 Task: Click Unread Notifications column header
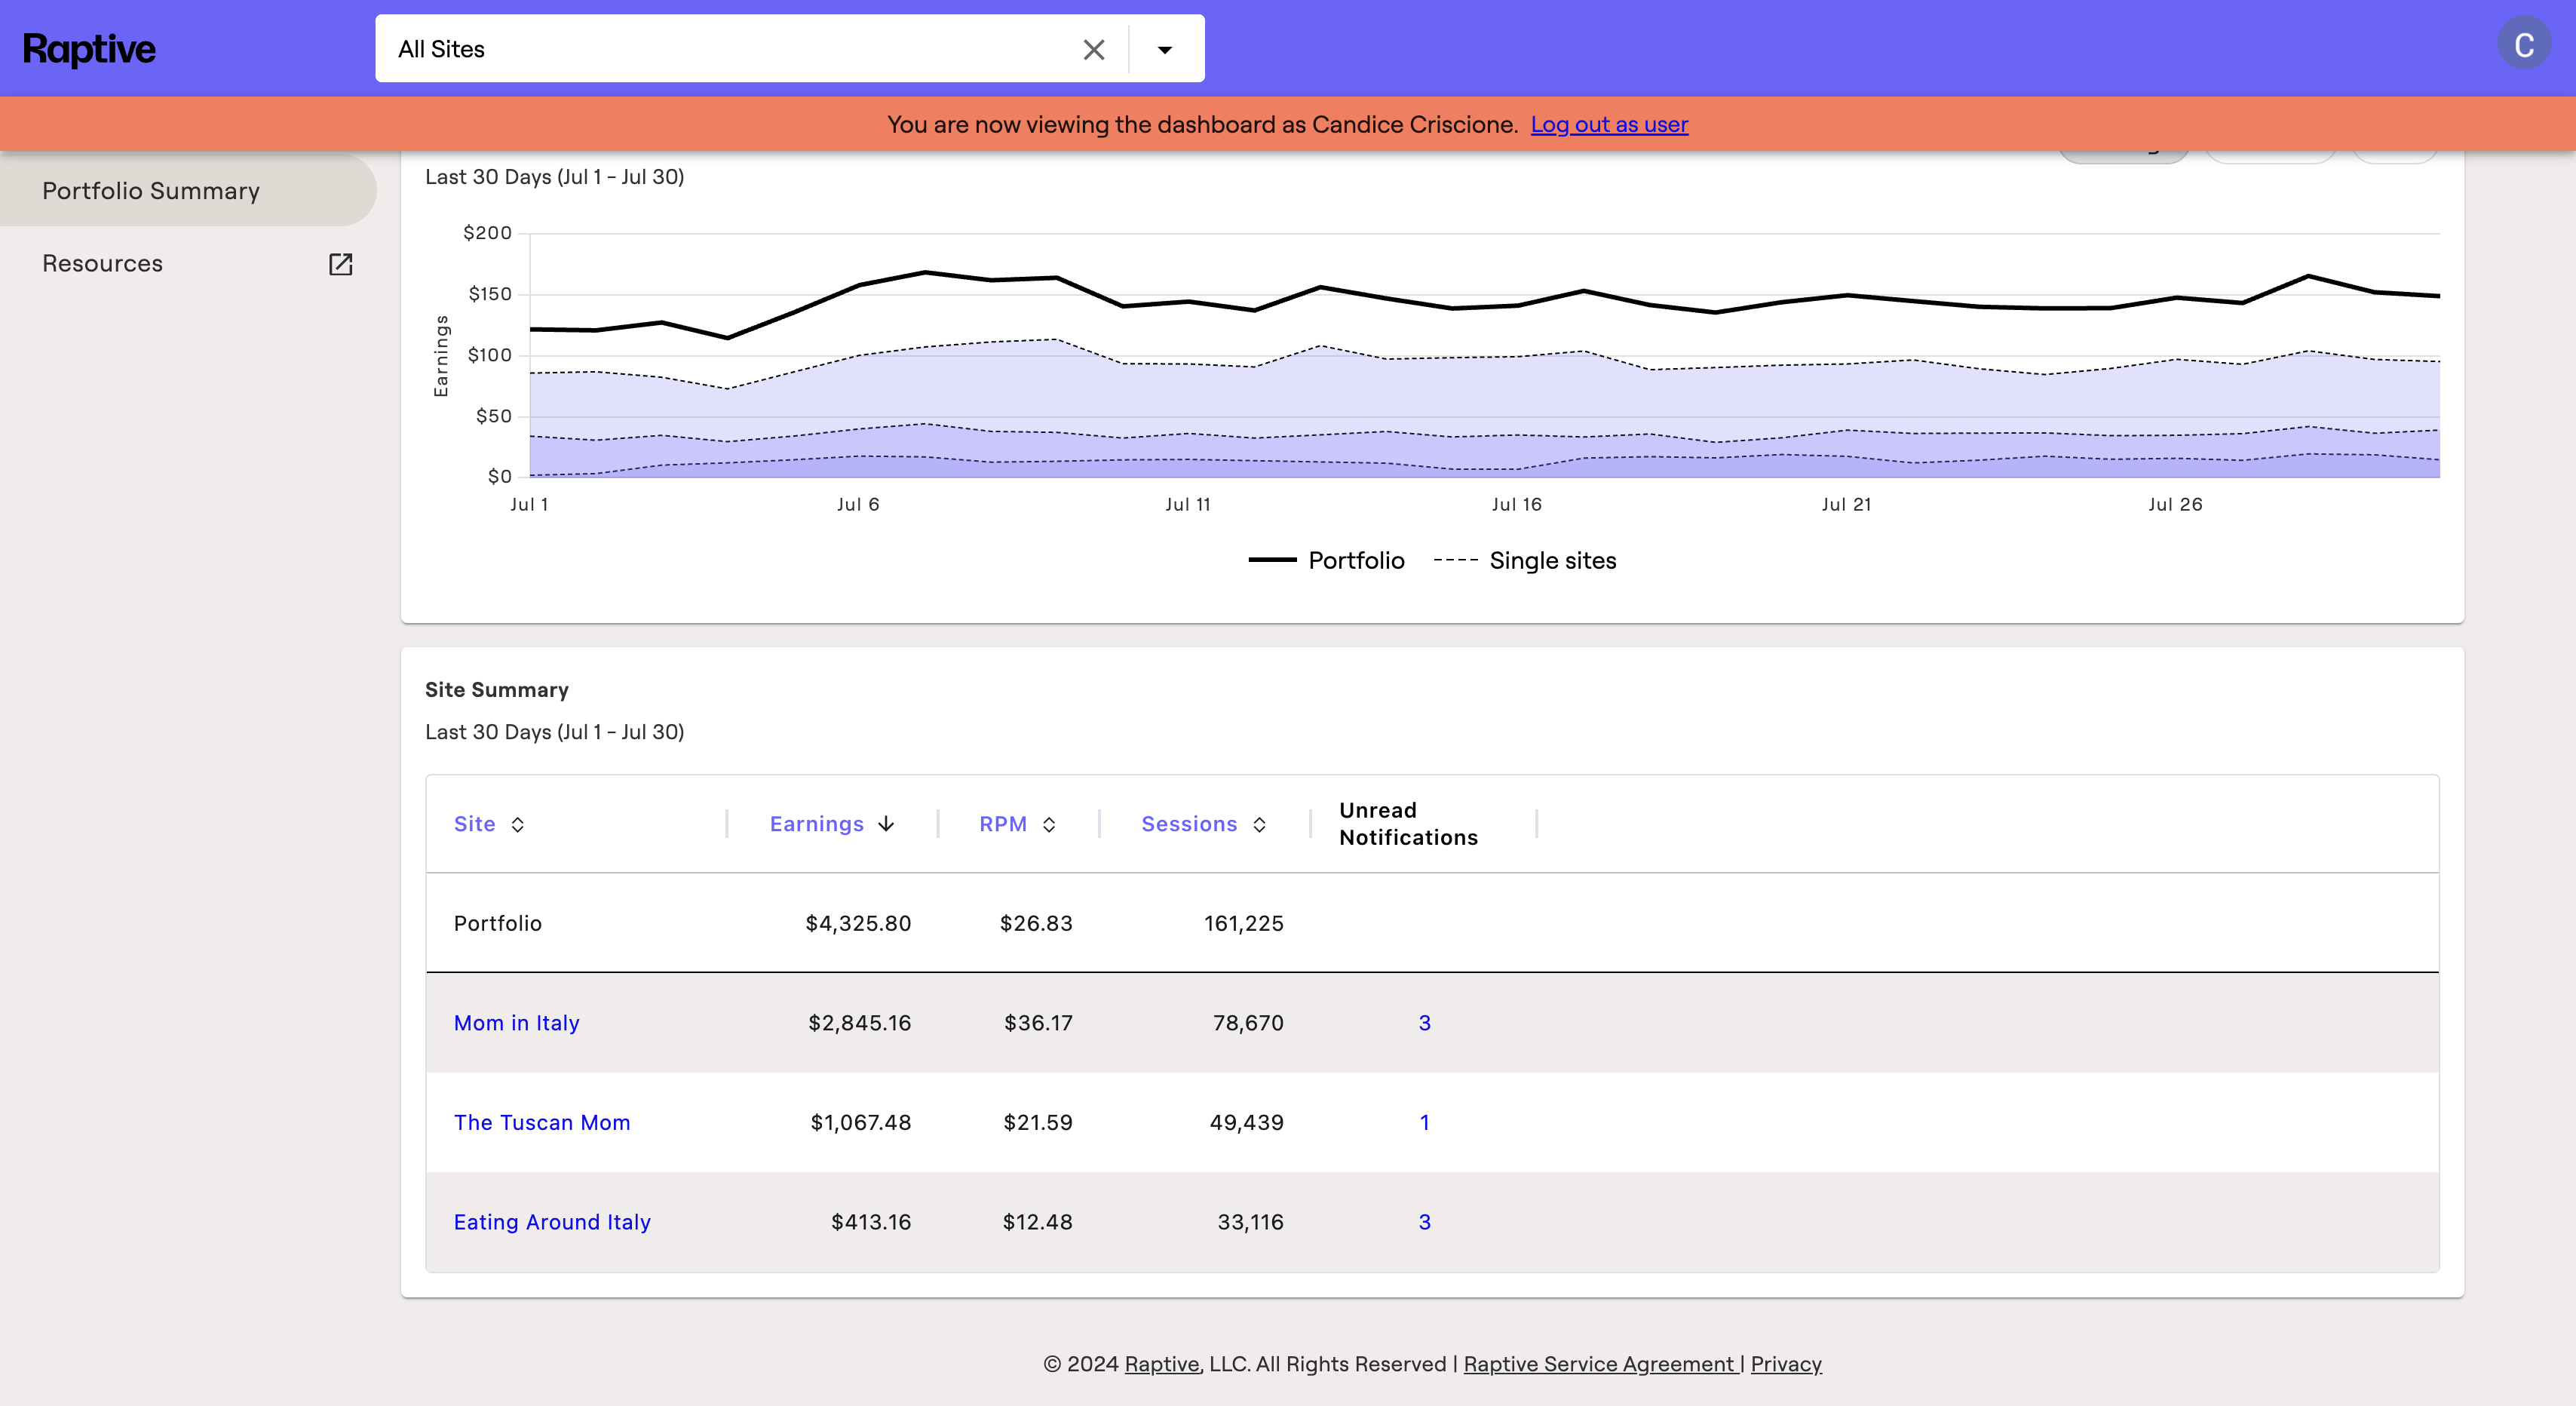pos(1408,824)
